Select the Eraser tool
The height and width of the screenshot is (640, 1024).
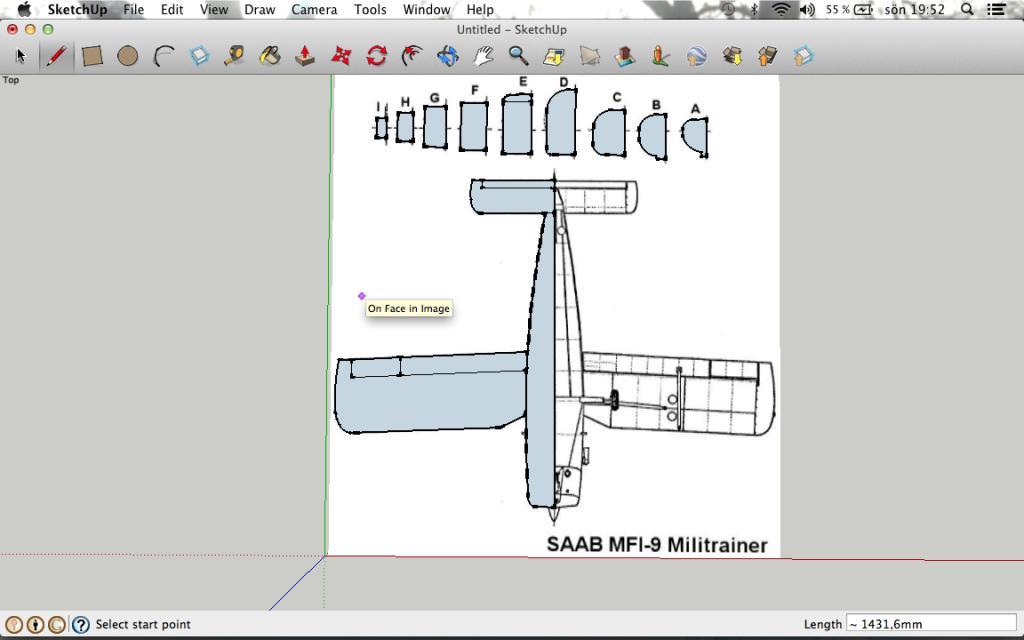click(x=199, y=56)
